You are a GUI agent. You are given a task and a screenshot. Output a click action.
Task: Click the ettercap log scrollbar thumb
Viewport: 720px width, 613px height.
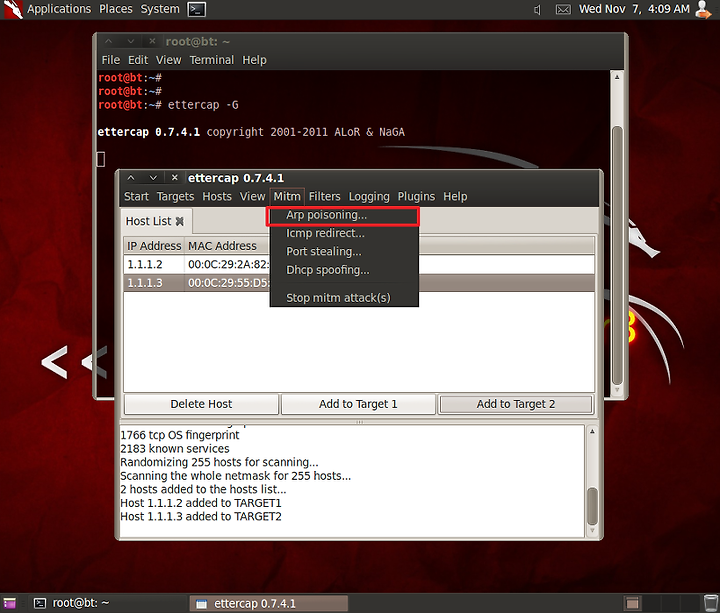coord(592,506)
